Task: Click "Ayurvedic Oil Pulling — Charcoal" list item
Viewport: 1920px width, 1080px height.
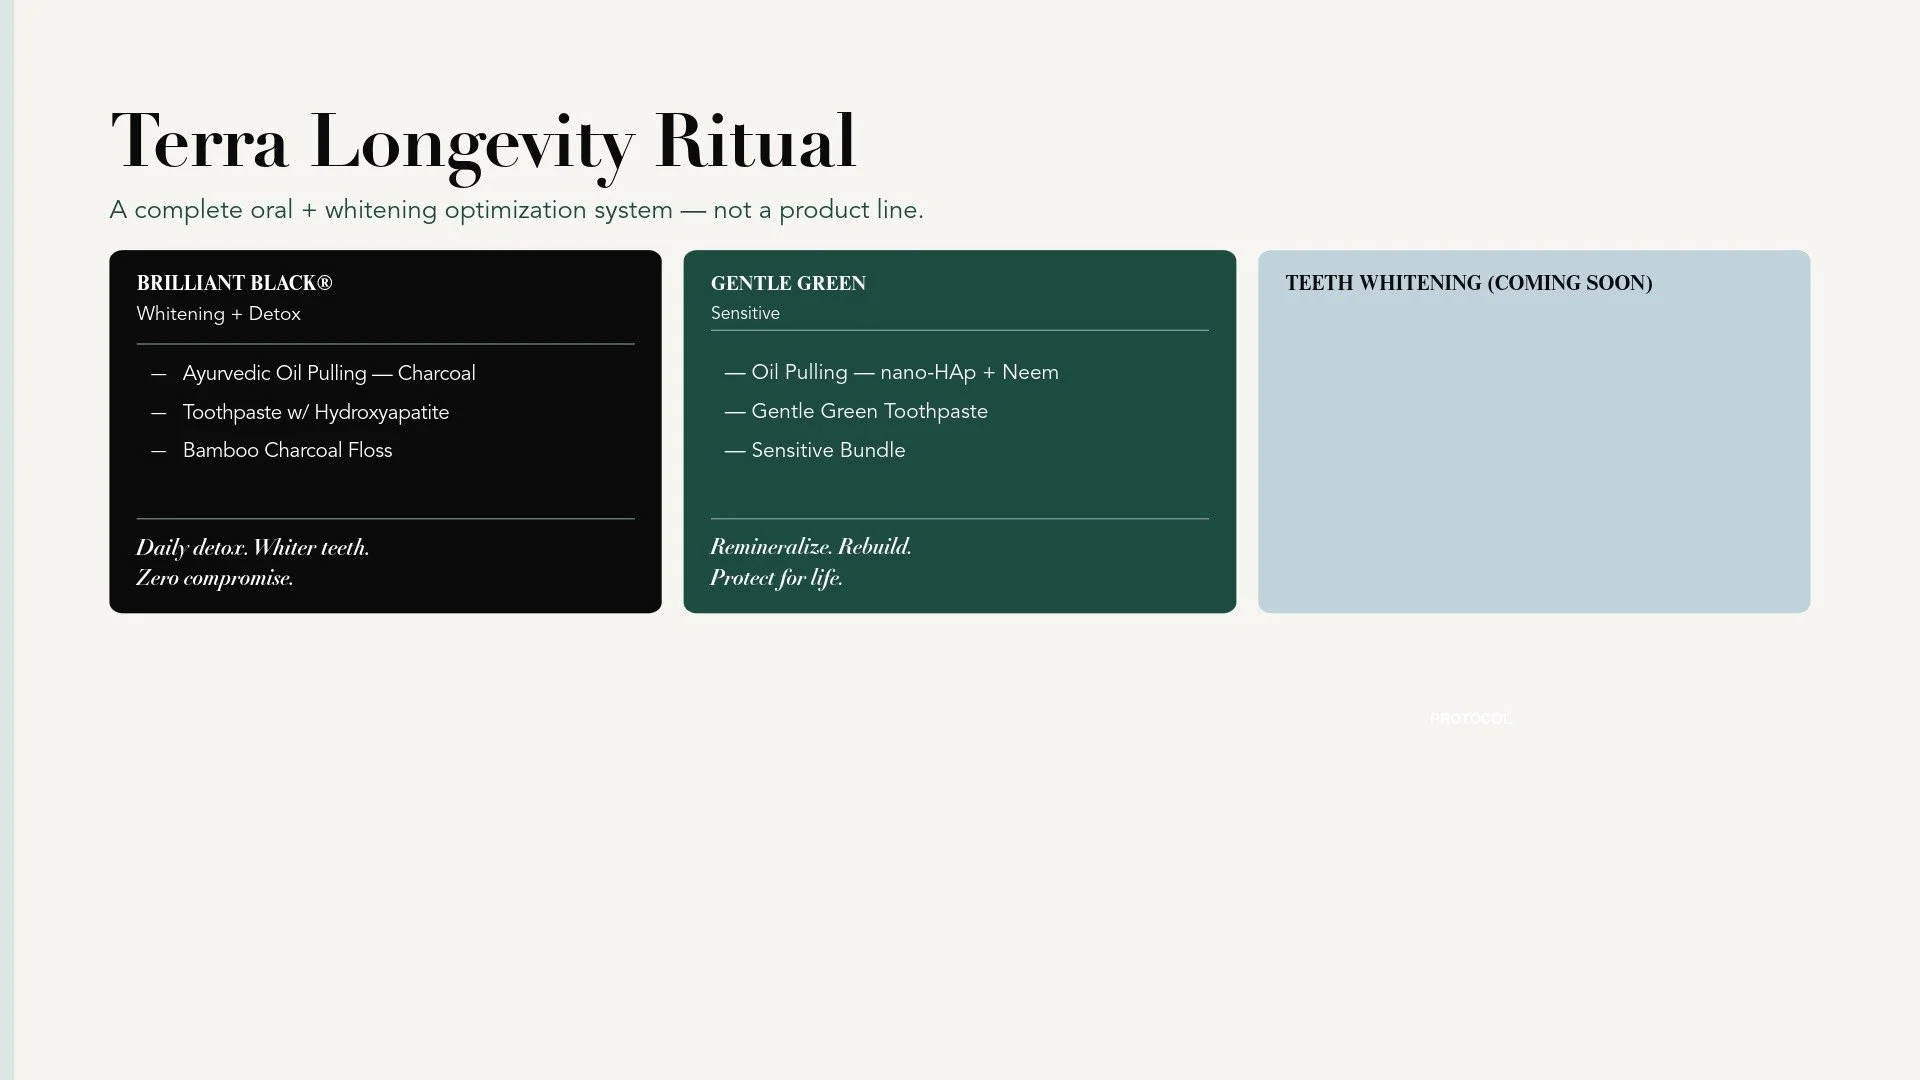Action: coord(329,373)
